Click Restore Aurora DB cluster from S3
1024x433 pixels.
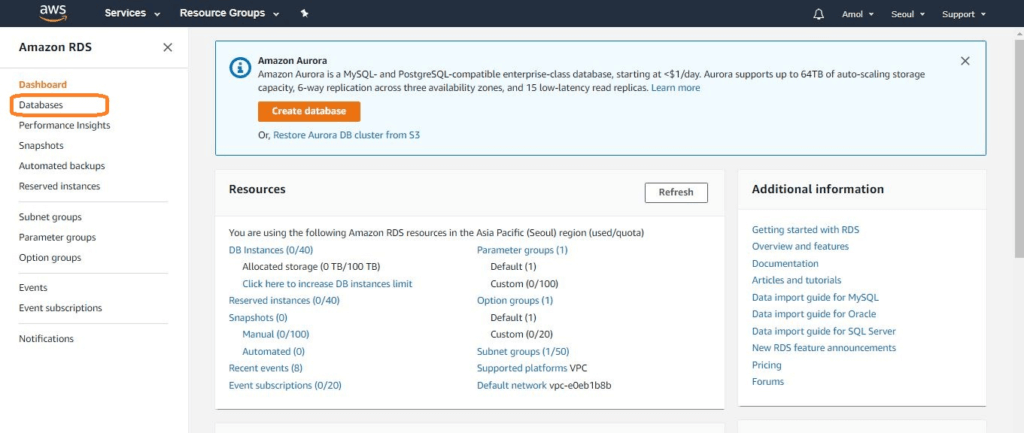(346, 135)
